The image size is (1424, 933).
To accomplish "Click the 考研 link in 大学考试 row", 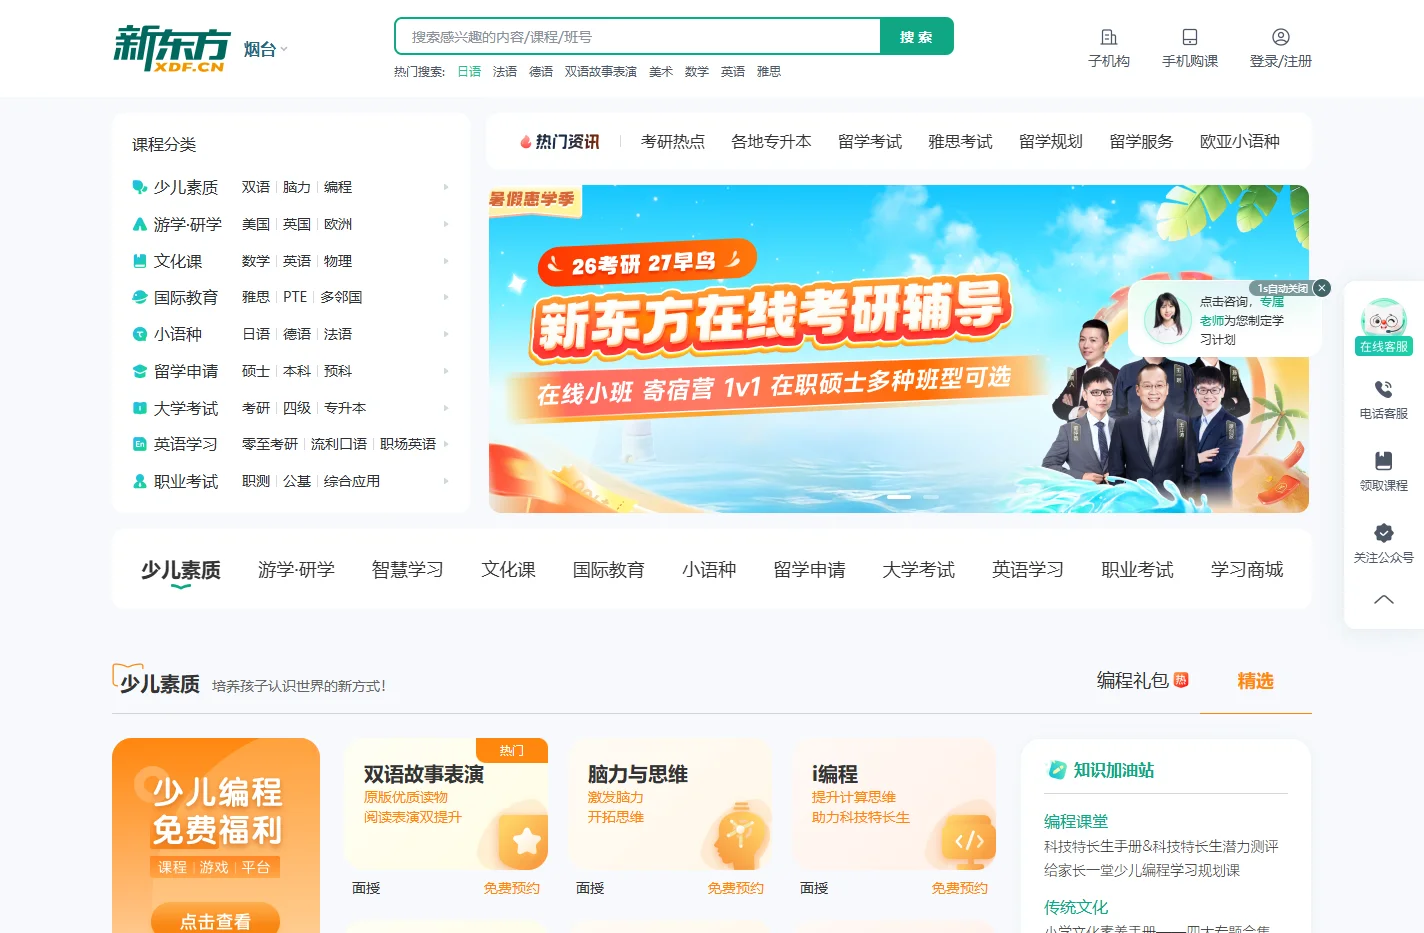I will [256, 408].
